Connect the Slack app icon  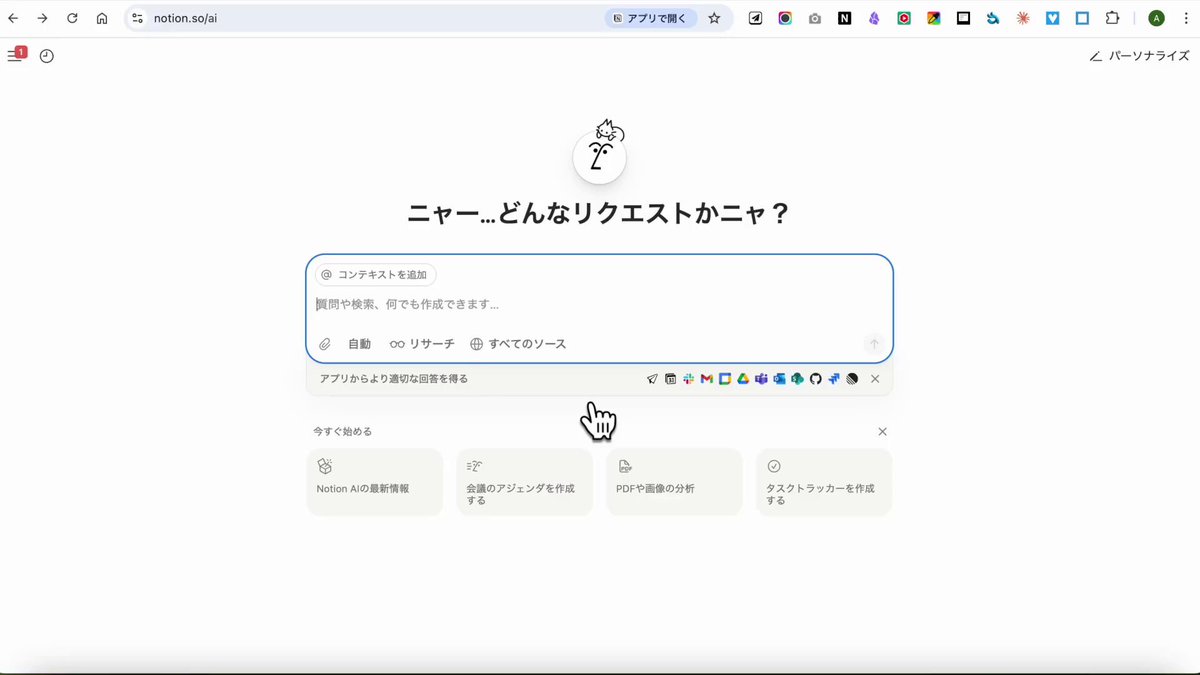pos(689,379)
